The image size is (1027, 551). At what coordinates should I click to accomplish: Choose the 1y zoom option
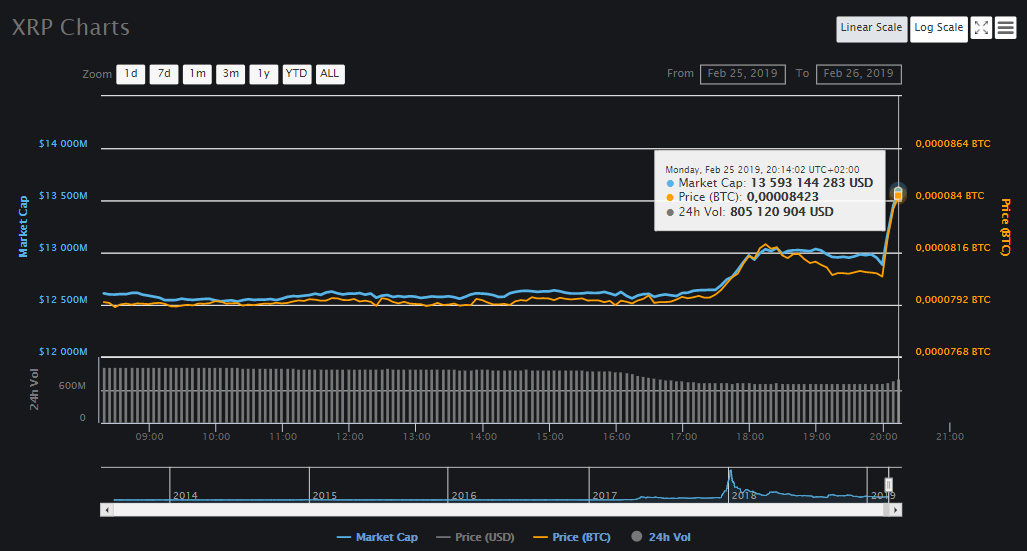coord(263,74)
